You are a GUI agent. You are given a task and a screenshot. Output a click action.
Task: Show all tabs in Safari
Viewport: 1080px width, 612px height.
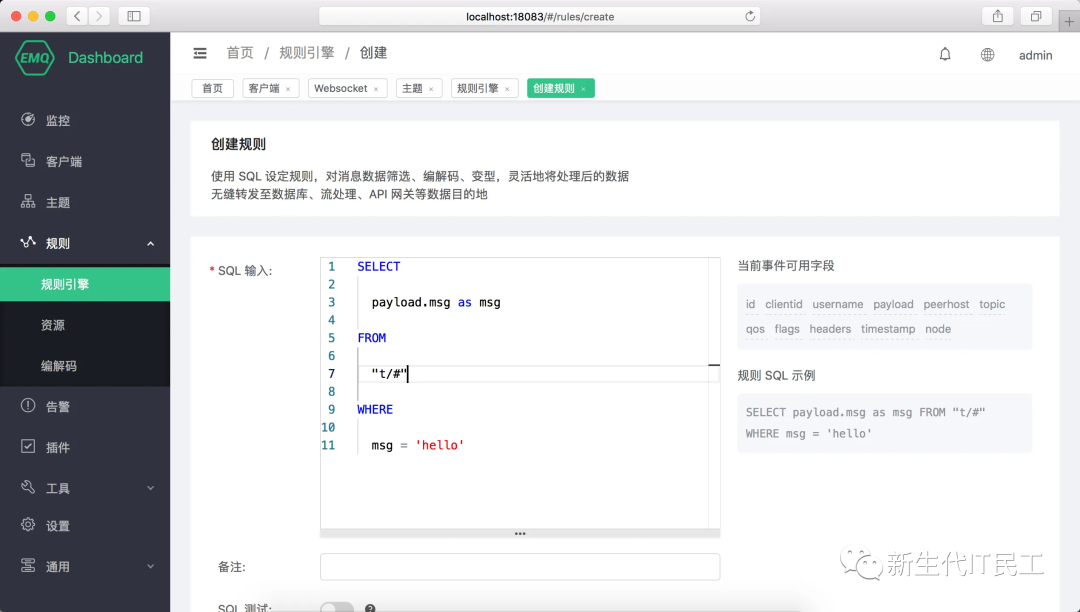1035,16
